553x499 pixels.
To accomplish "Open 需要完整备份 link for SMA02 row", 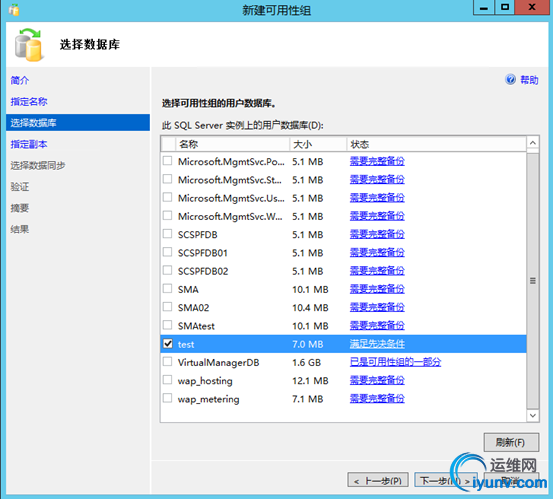I will point(377,307).
